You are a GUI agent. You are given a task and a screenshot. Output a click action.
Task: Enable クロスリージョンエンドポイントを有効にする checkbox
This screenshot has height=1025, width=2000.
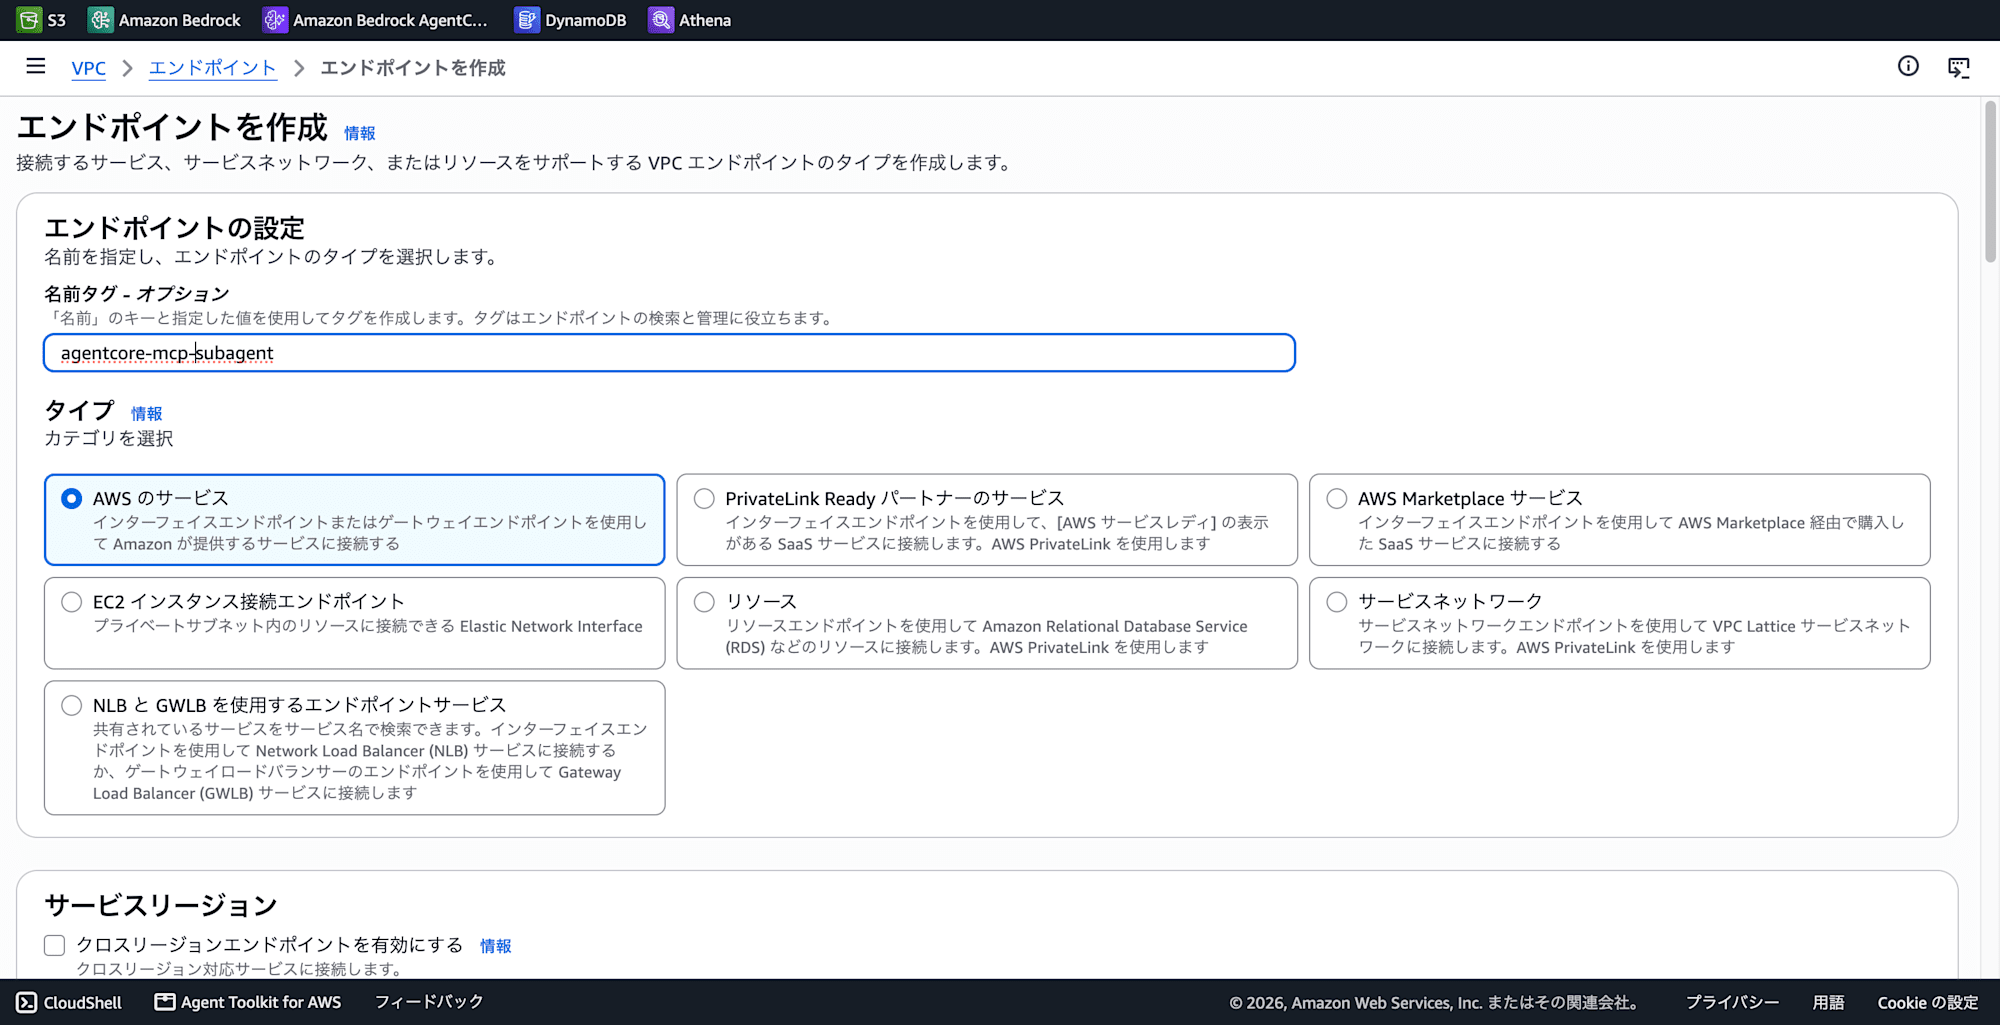coord(55,945)
